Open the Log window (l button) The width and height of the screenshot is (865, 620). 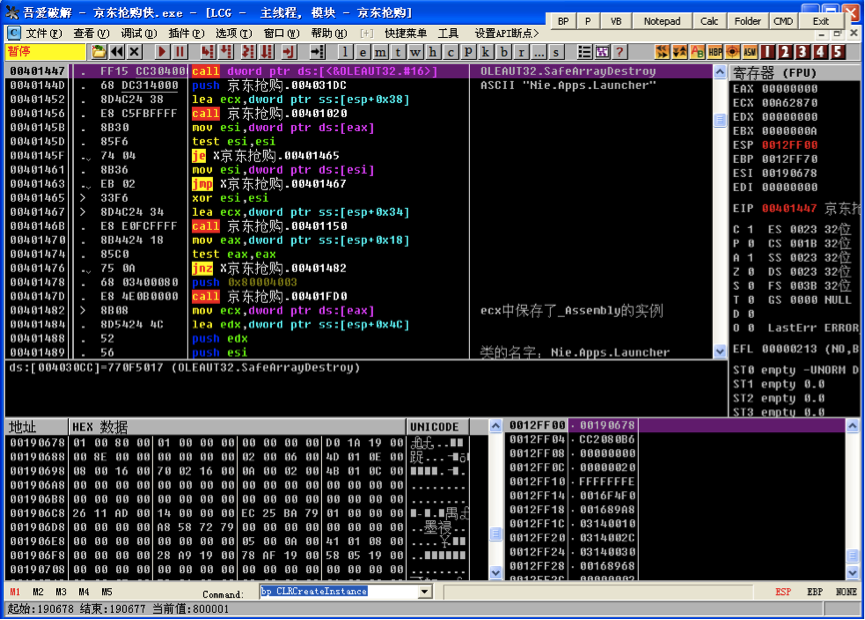[x=345, y=52]
